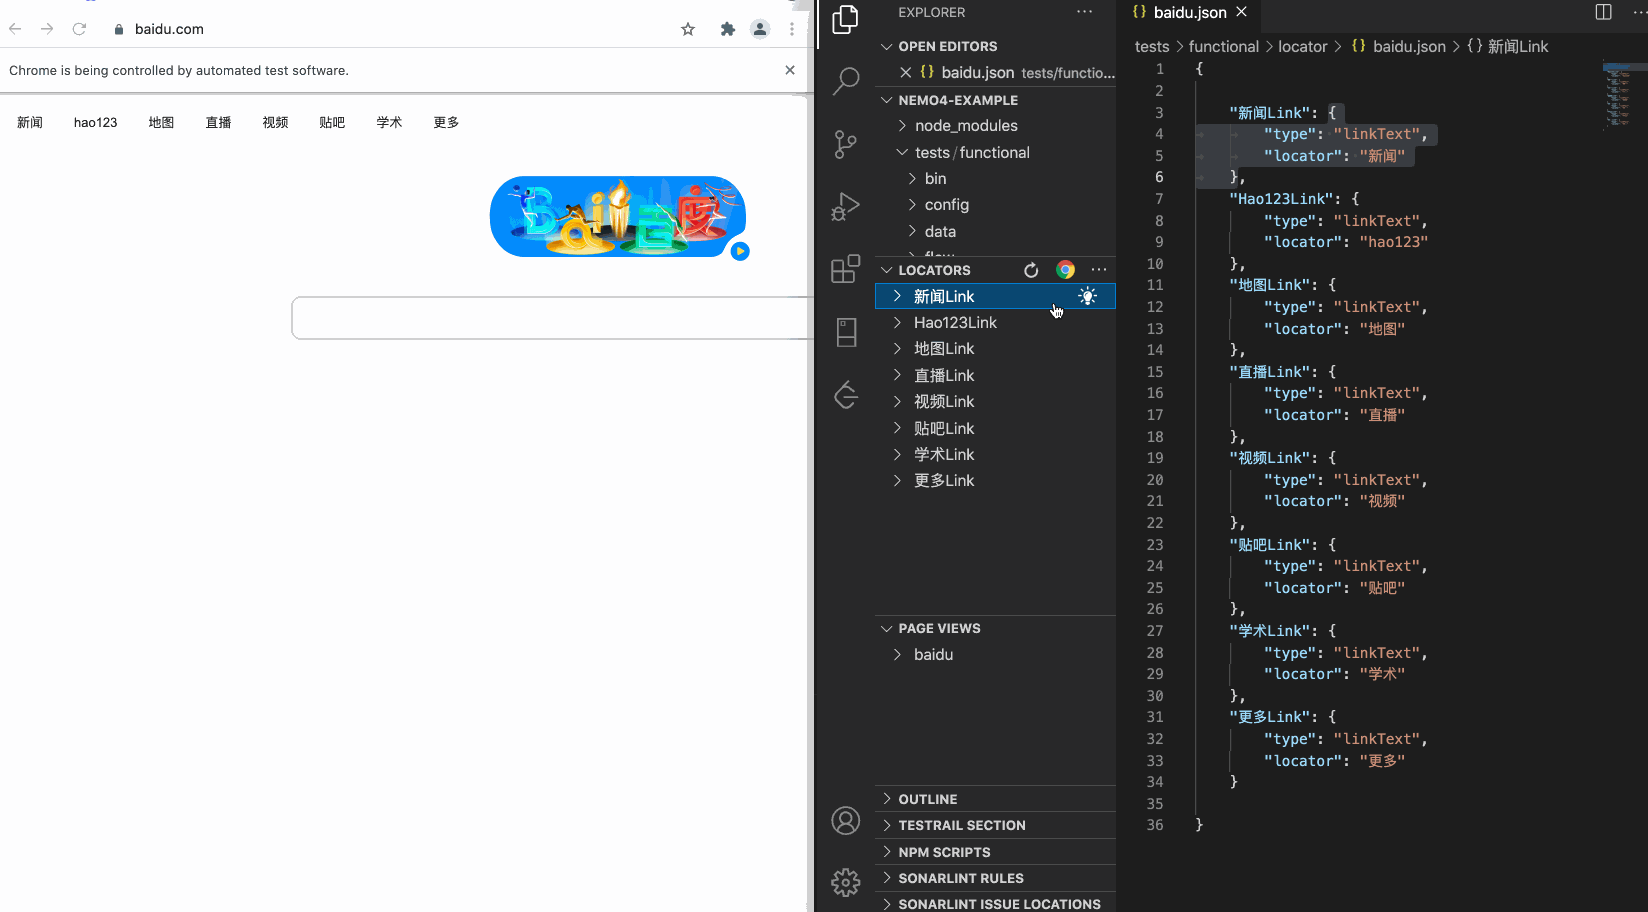The height and width of the screenshot is (912, 1648).
Task: Select 'locator' in editor breadcrumb
Action: (x=1303, y=46)
